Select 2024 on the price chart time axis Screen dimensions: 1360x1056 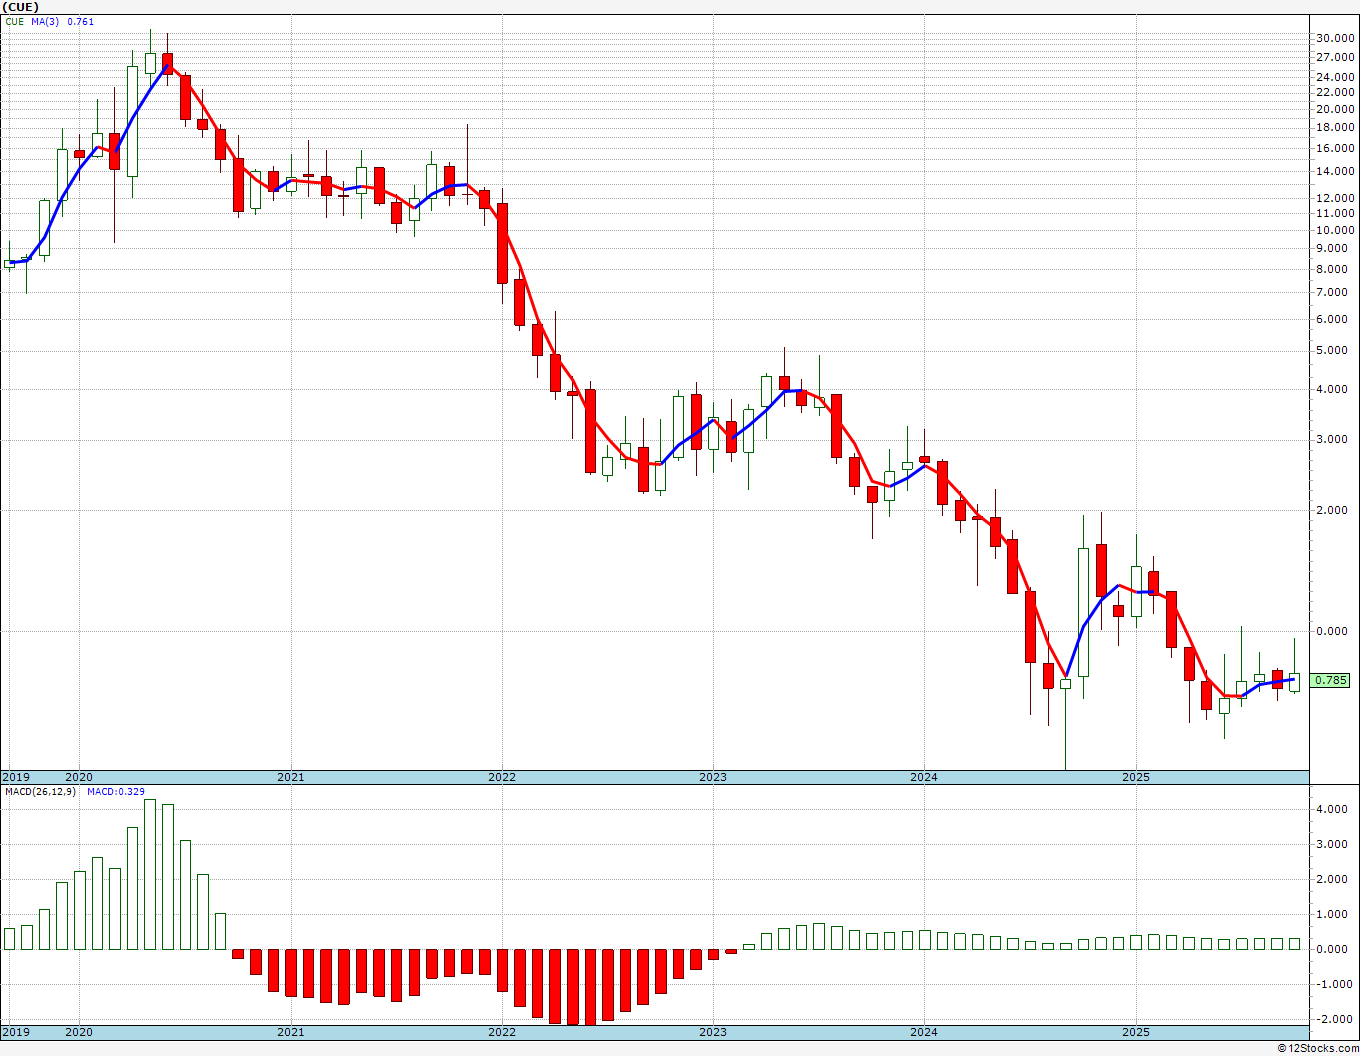(924, 777)
